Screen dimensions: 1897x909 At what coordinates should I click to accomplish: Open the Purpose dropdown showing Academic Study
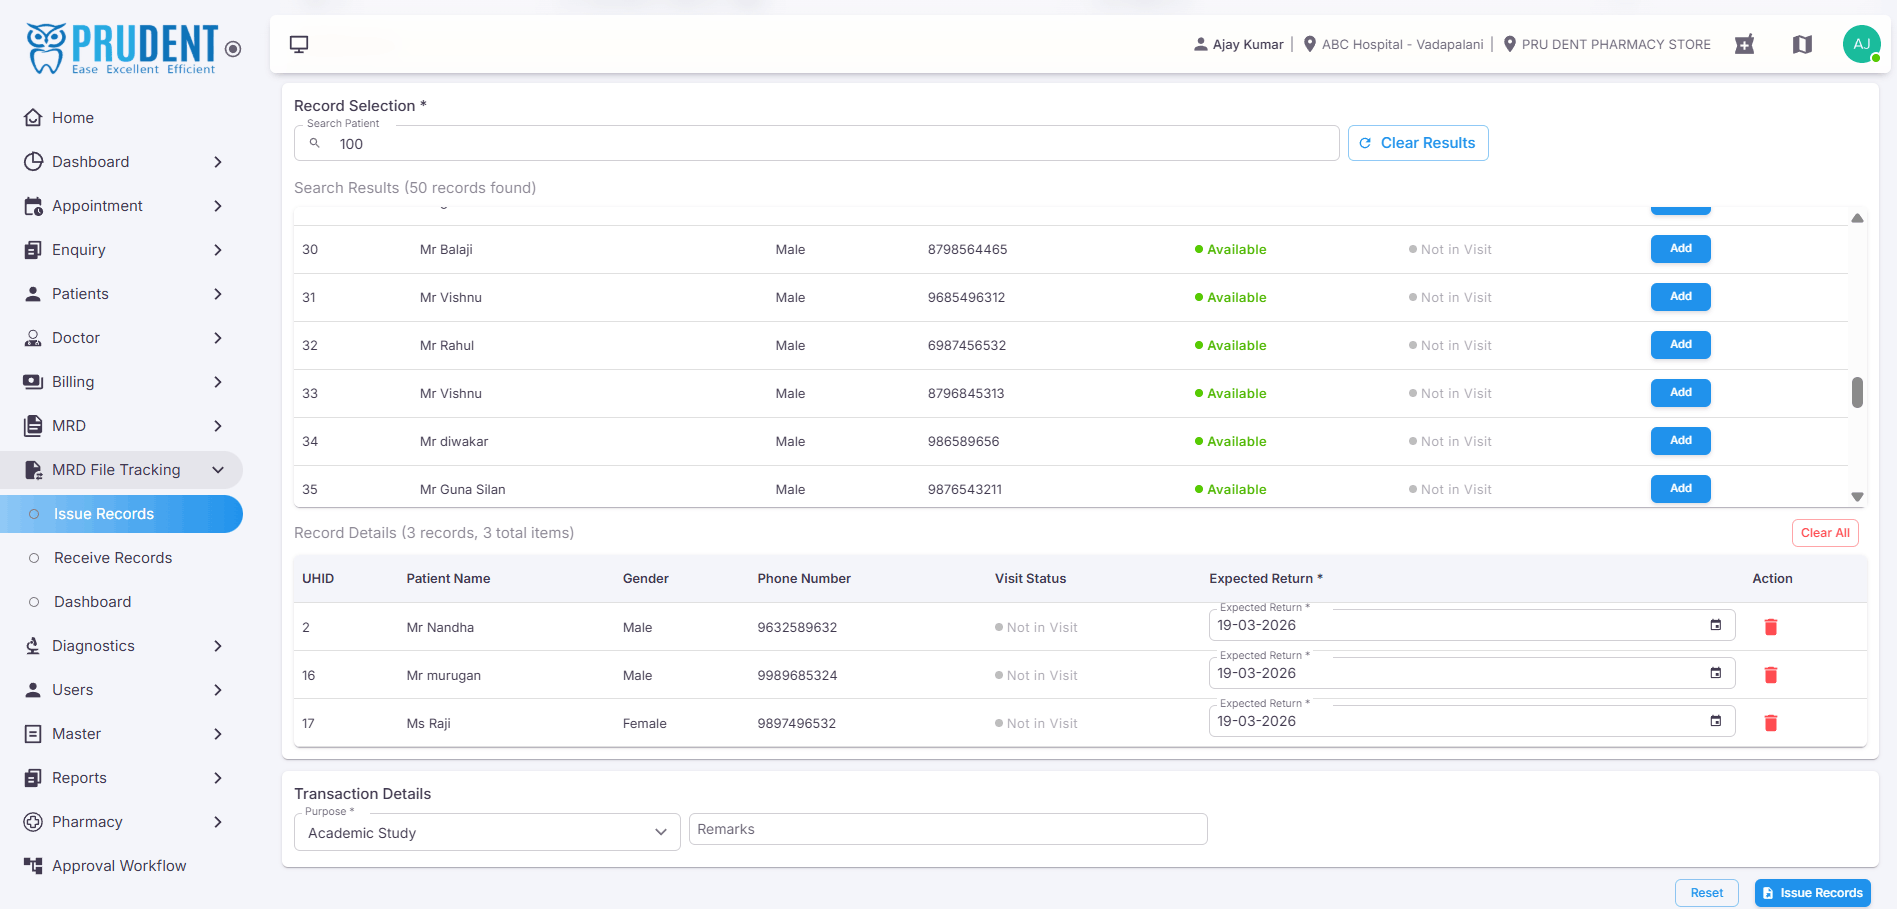pyautogui.click(x=487, y=832)
